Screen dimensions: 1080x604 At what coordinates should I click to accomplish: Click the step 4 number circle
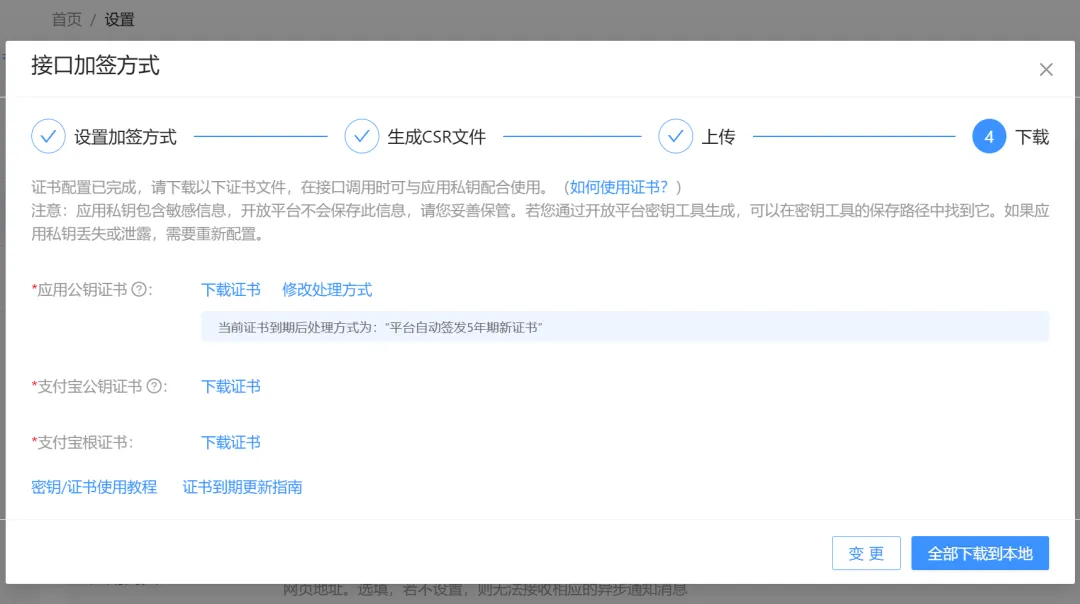988,137
